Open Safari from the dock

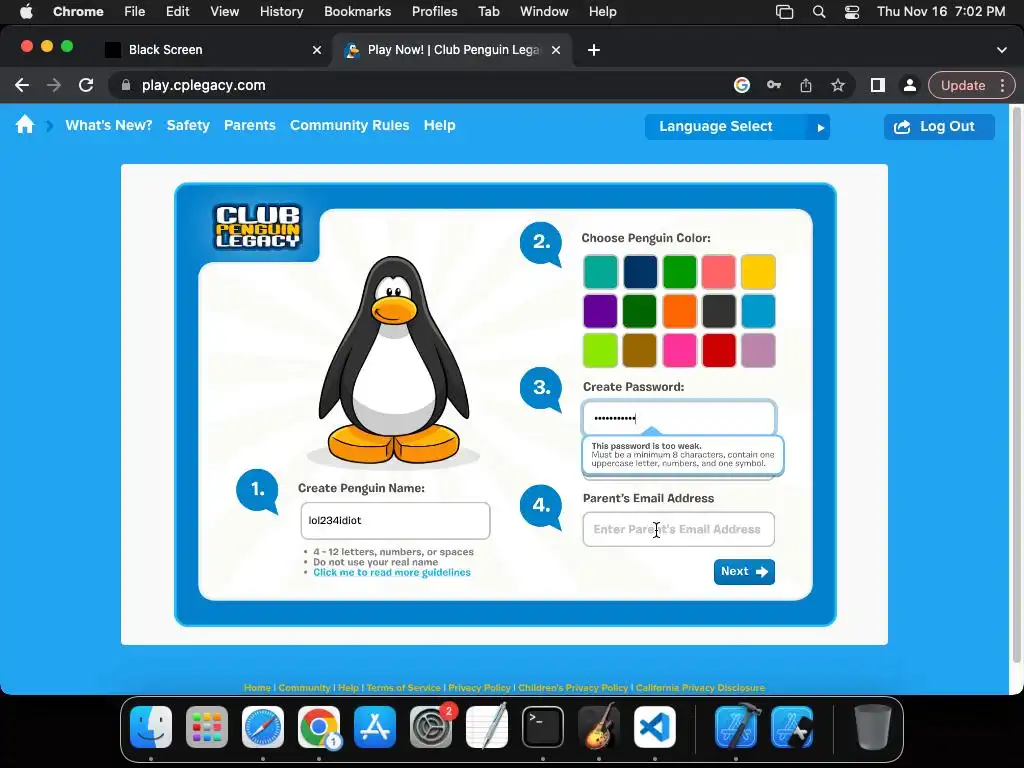(x=263, y=727)
